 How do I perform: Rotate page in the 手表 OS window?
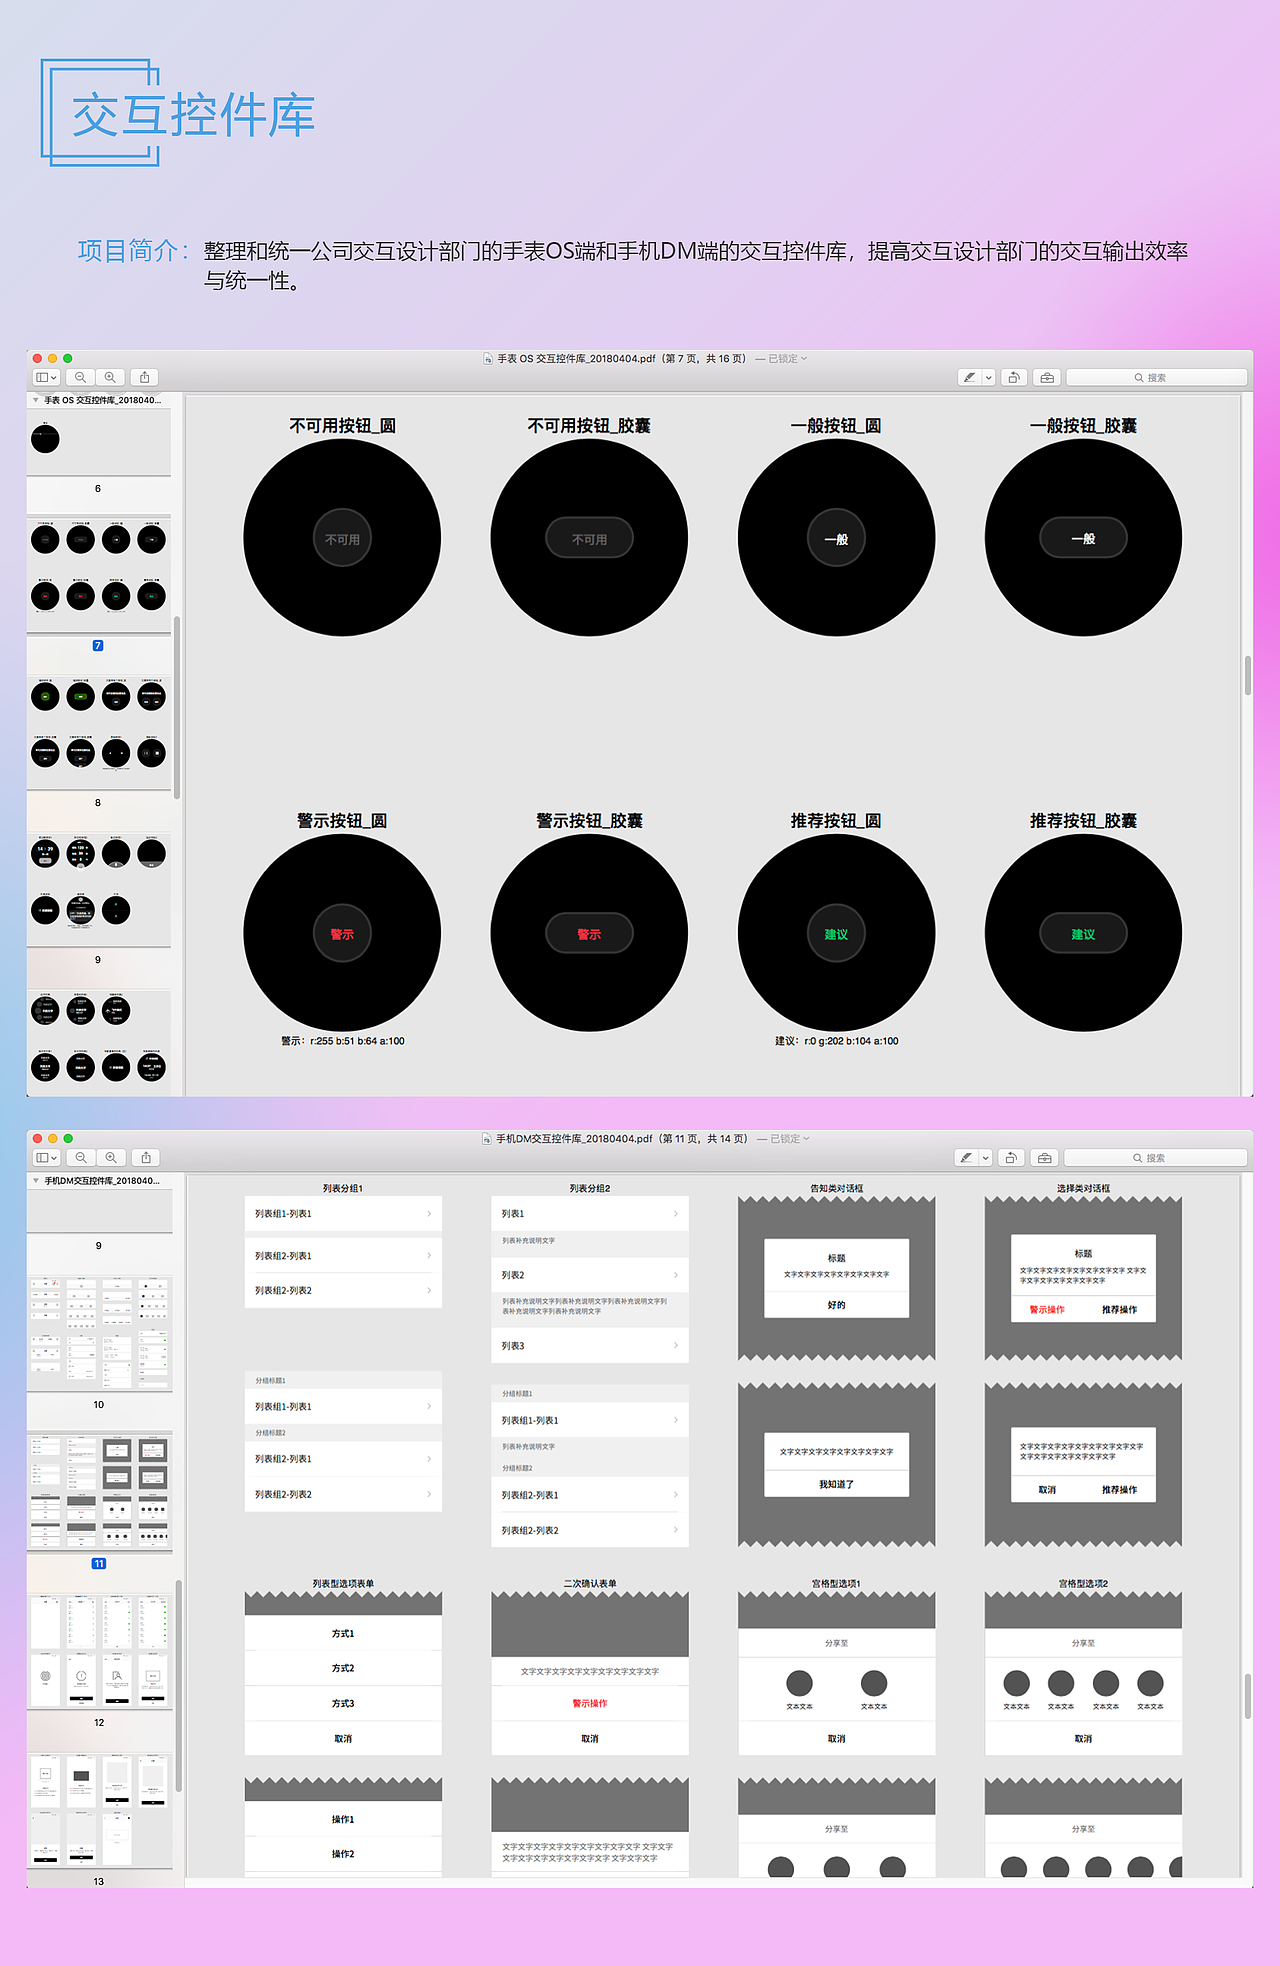(x=1014, y=377)
